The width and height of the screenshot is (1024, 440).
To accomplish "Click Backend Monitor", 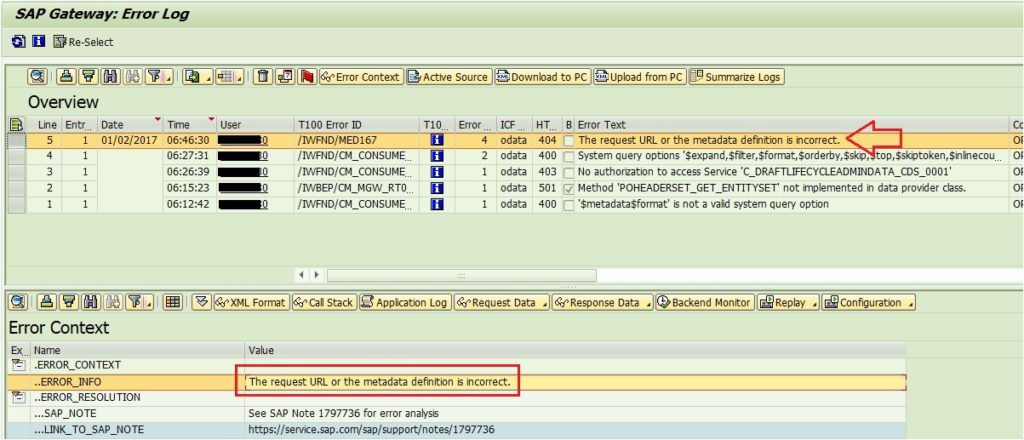I will (x=705, y=302).
